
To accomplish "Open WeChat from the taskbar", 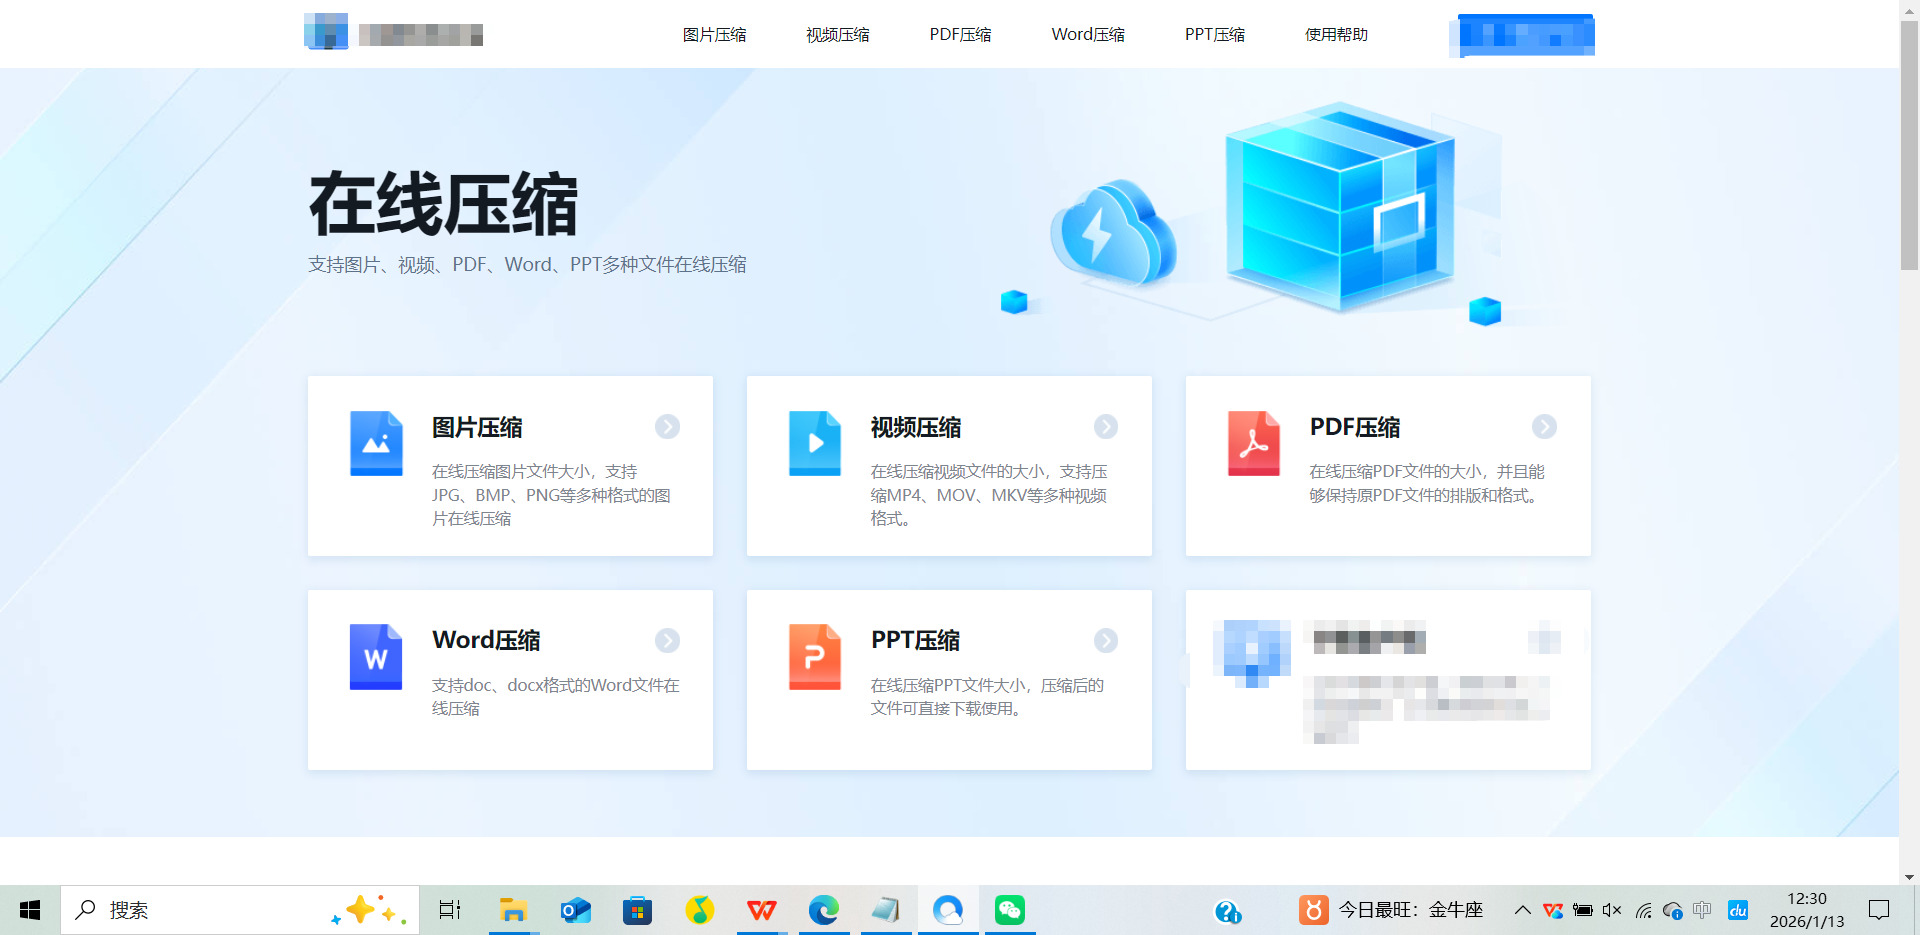I will tap(1009, 910).
